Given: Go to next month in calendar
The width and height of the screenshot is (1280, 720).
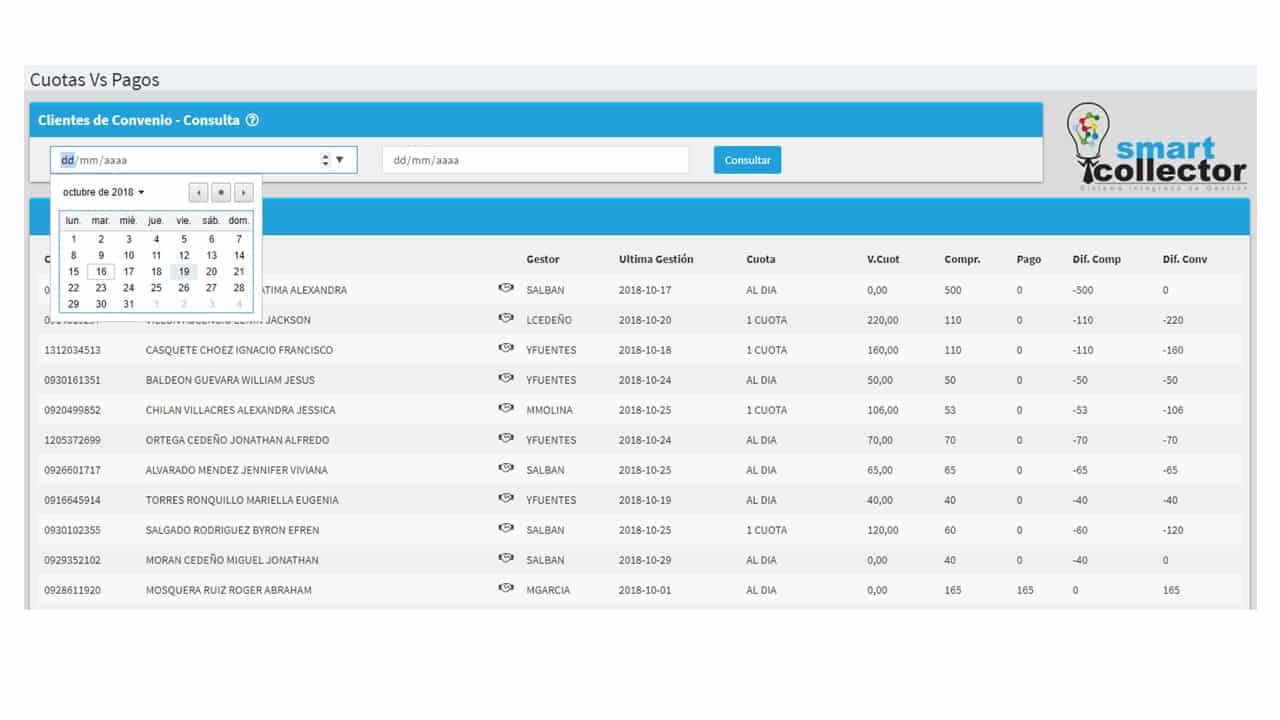Looking at the screenshot, I should (243, 192).
